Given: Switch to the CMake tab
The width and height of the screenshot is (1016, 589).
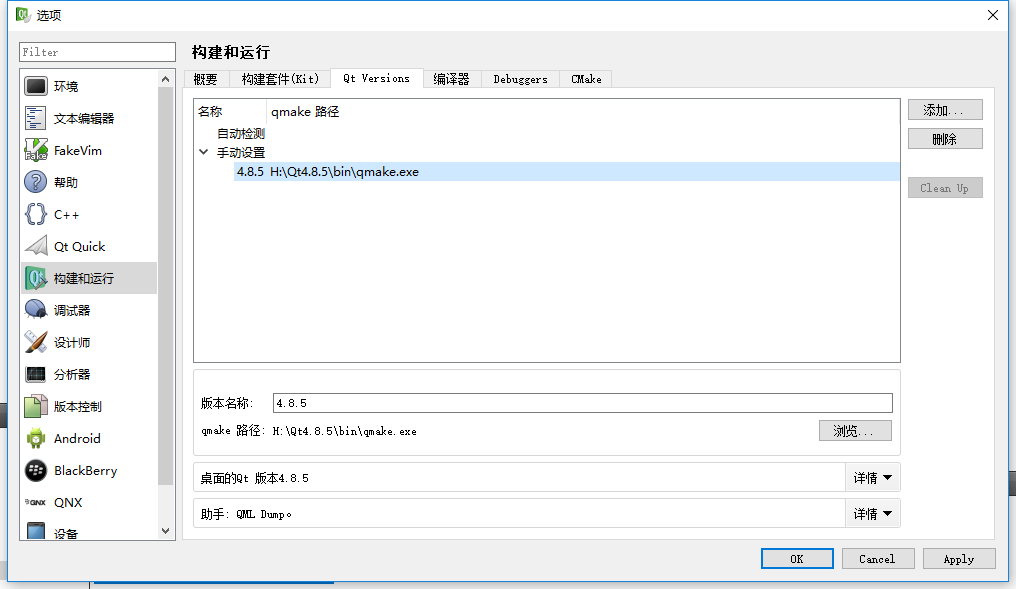Looking at the screenshot, I should [x=585, y=78].
